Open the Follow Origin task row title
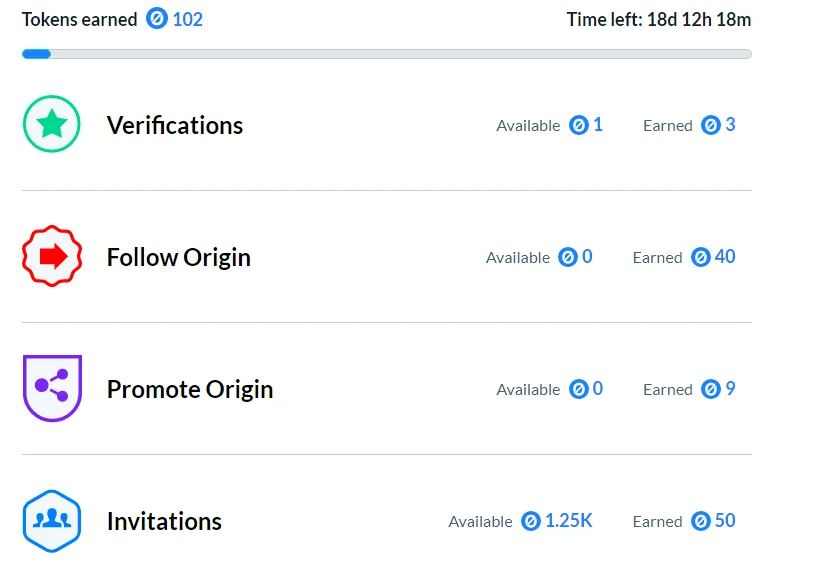The height and width of the screenshot is (583, 820). point(179,258)
